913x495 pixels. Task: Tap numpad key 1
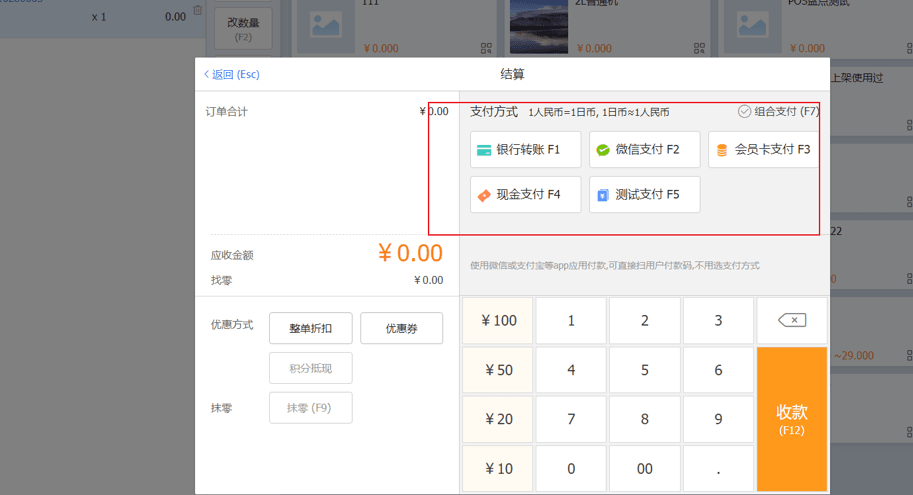click(571, 321)
